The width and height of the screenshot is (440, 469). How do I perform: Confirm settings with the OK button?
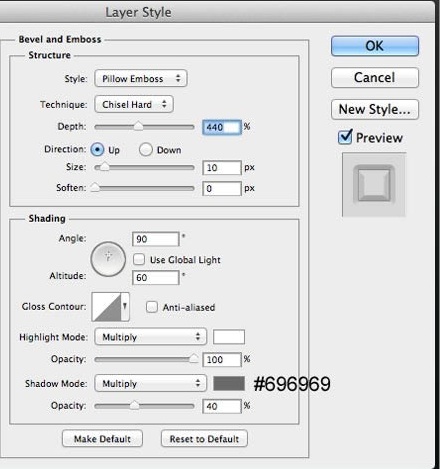tap(375, 46)
